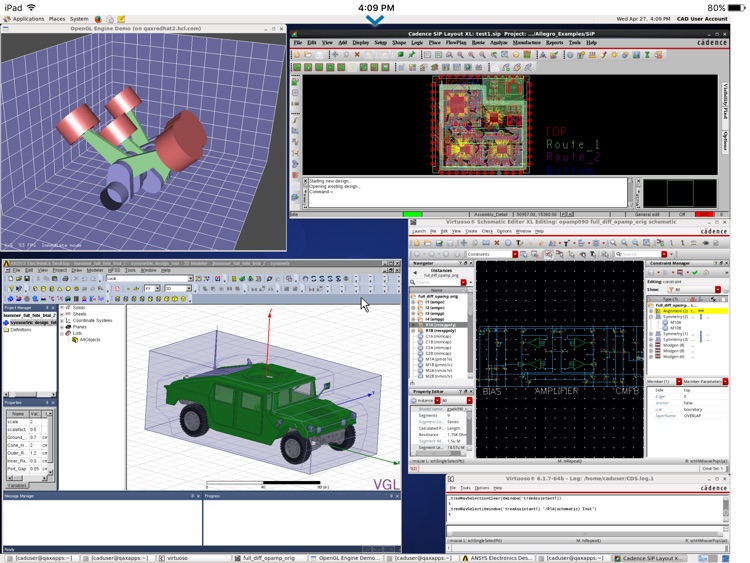Viewport: 750px width, 563px height.
Task: Expand the Coordinate Systems tree node
Action: (x=62, y=321)
